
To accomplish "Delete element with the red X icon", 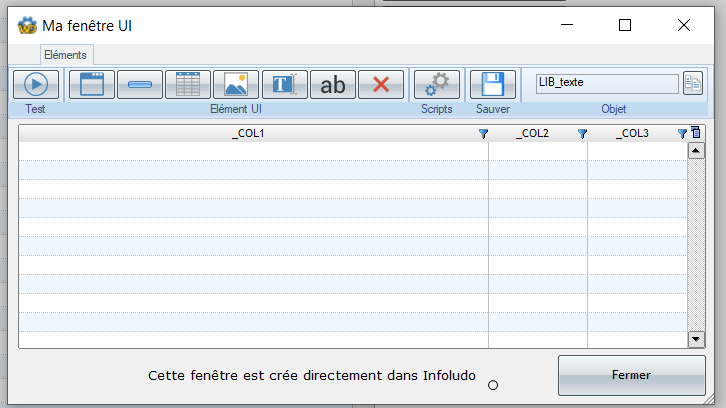I will [381, 84].
